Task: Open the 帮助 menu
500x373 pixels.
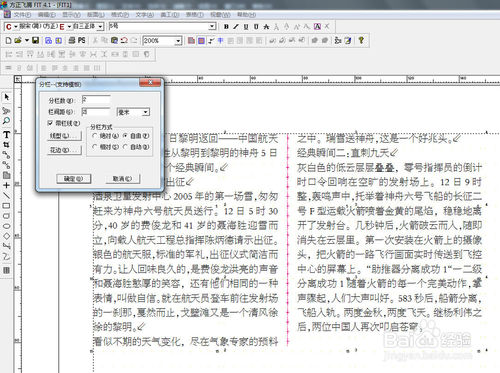Action: click(x=246, y=15)
